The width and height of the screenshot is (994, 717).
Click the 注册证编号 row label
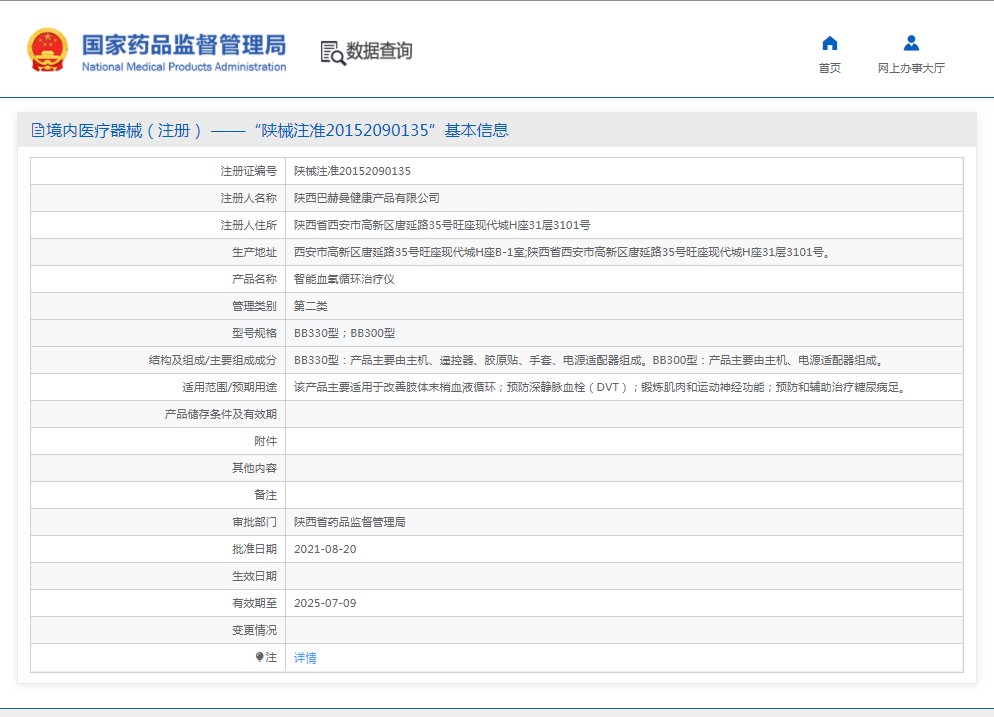248,171
